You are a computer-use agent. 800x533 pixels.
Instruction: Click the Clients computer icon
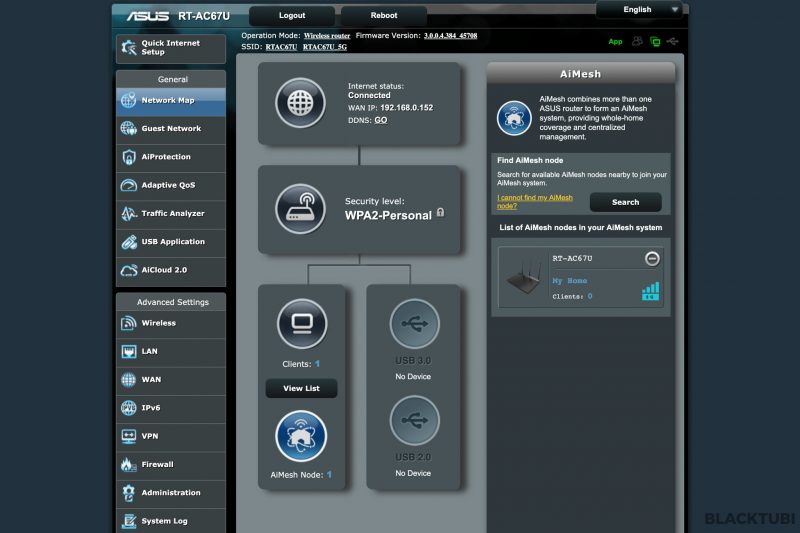(x=302, y=324)
